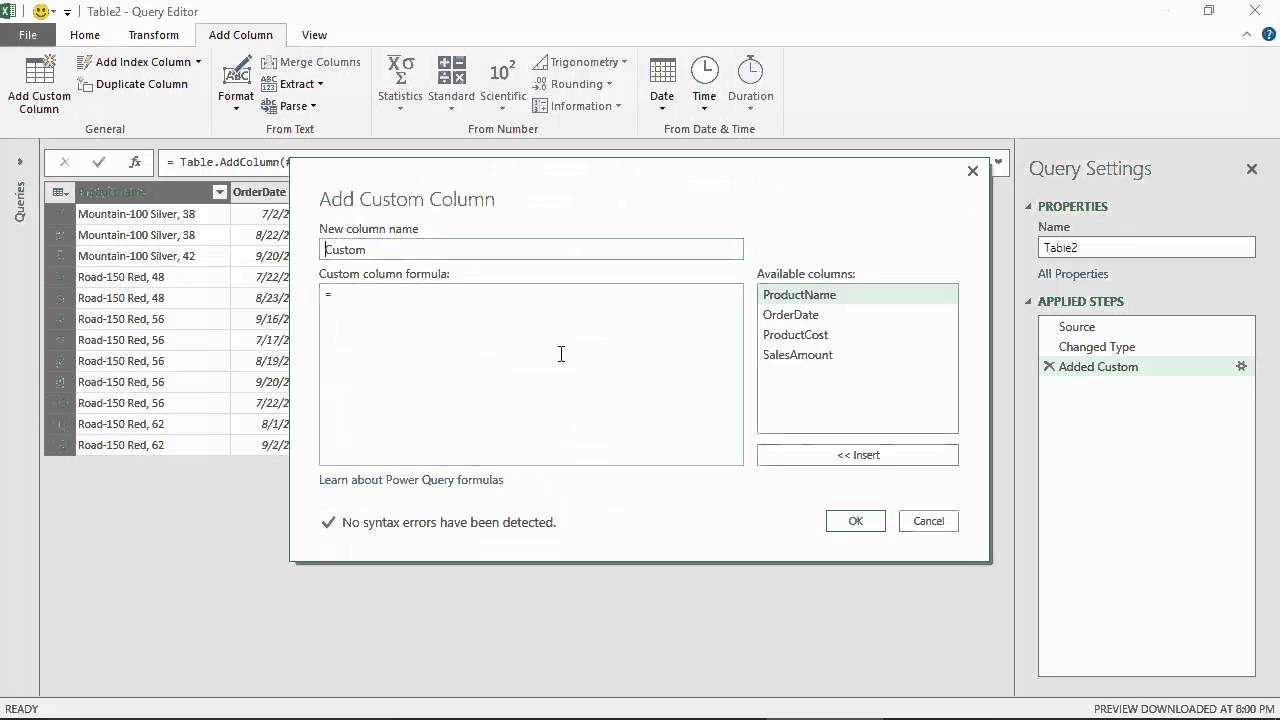Click the Excel icon in the title bar
The image size is (1280, 720).
9,12
